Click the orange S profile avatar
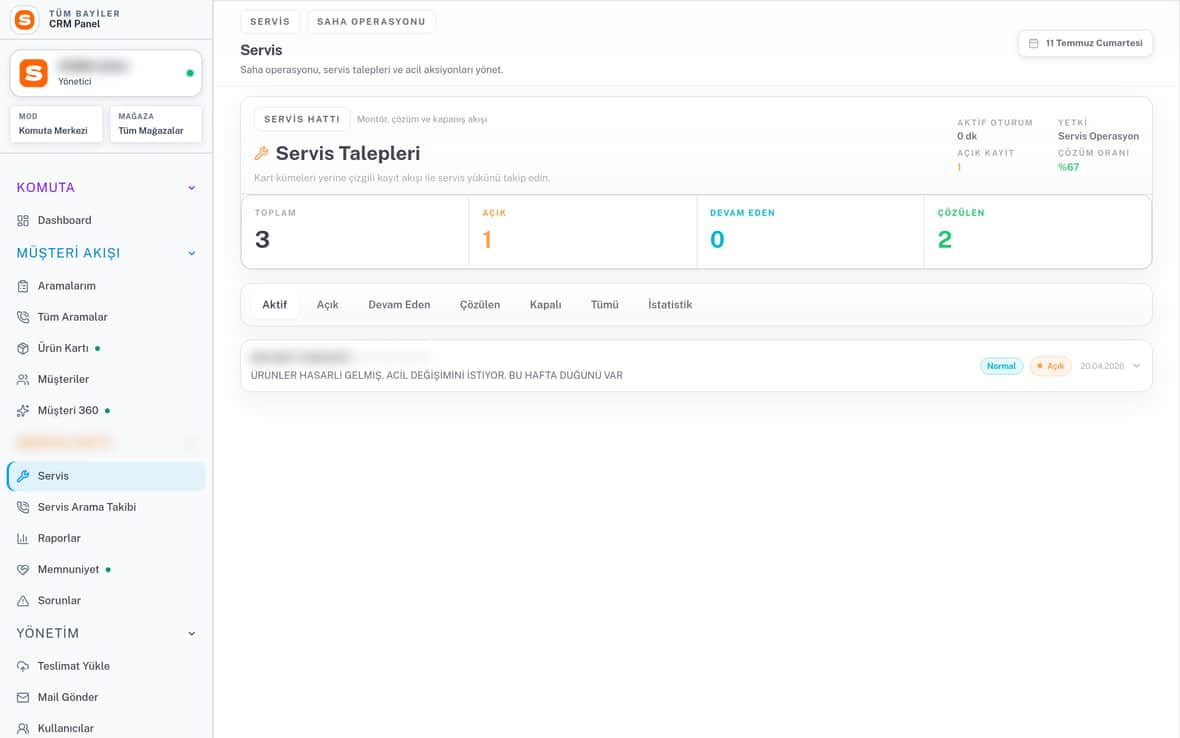1180x738 pixels. click(33, 73)
